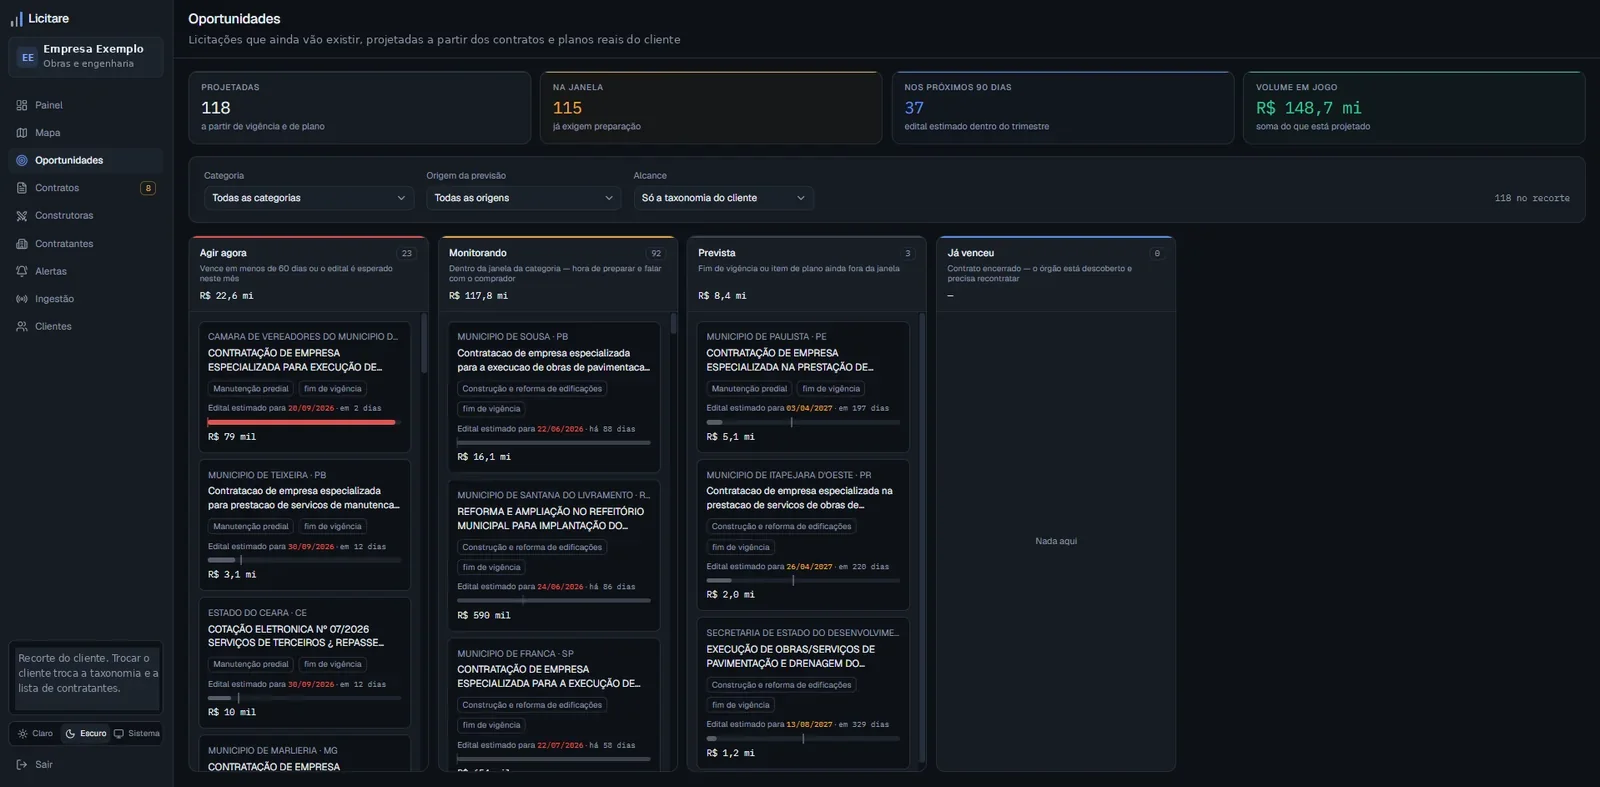Click the Mapa sidebar icon

point(22,133)
